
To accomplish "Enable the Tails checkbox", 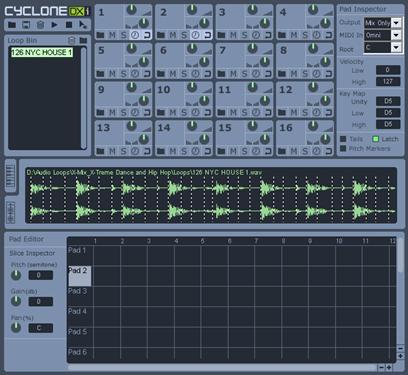I will pyautogui.click(x=343, y=139).
